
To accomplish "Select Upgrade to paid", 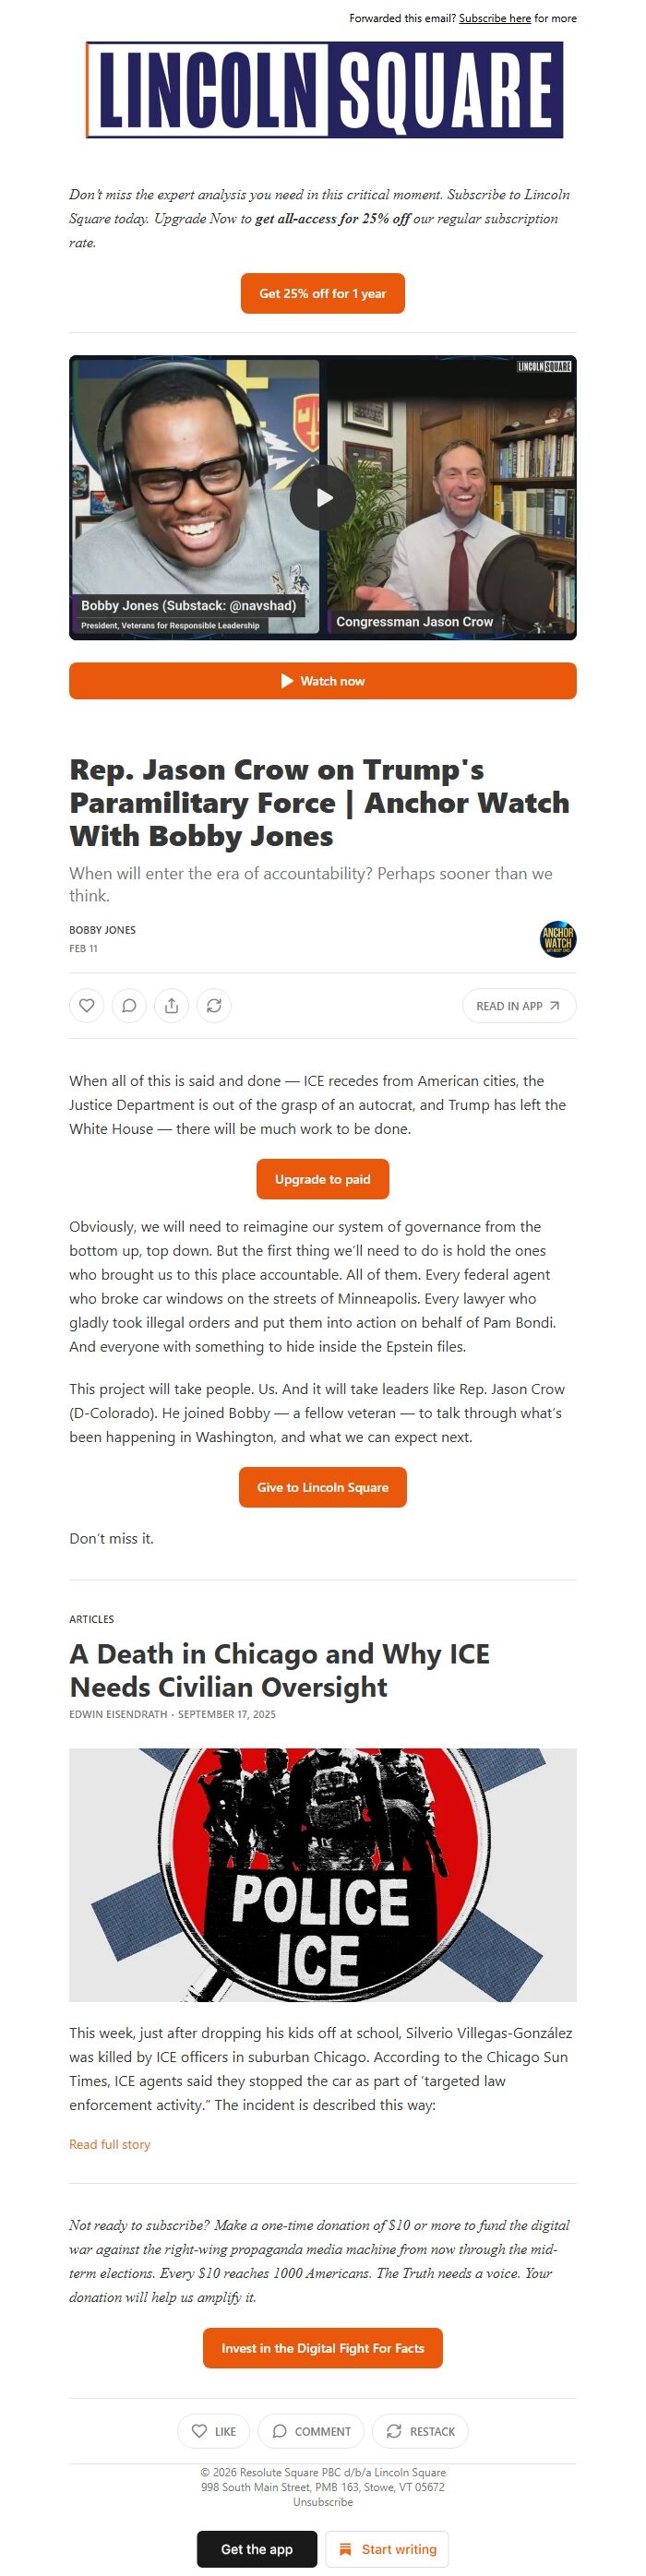I will click(322, 1179).
